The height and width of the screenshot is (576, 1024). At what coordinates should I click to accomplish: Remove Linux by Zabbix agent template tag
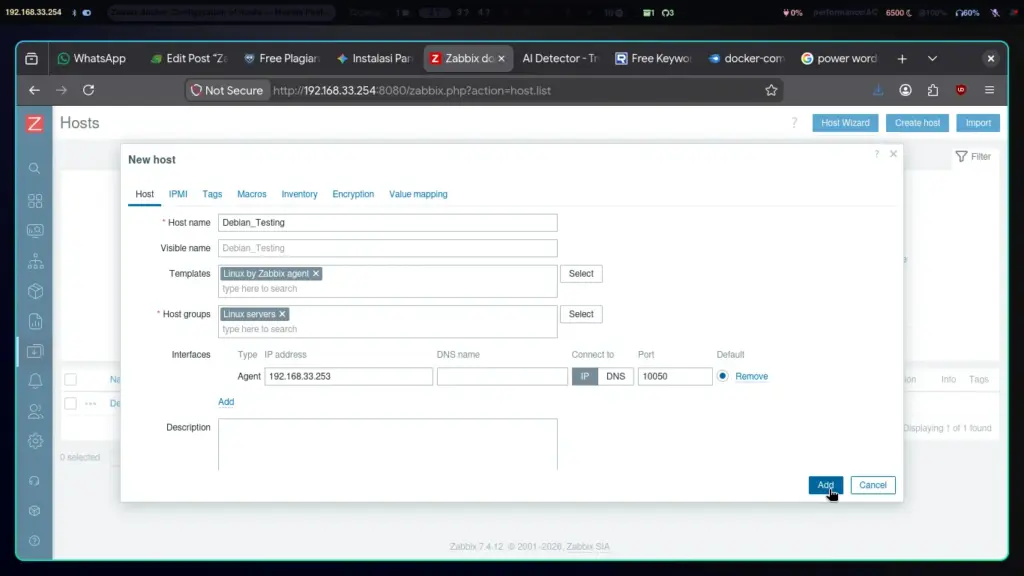click(316, 274)
